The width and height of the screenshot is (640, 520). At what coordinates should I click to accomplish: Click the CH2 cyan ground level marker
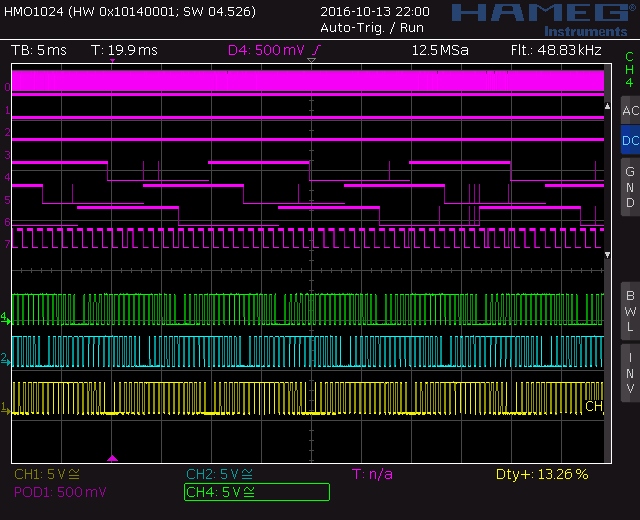click(x=6, y=358)
